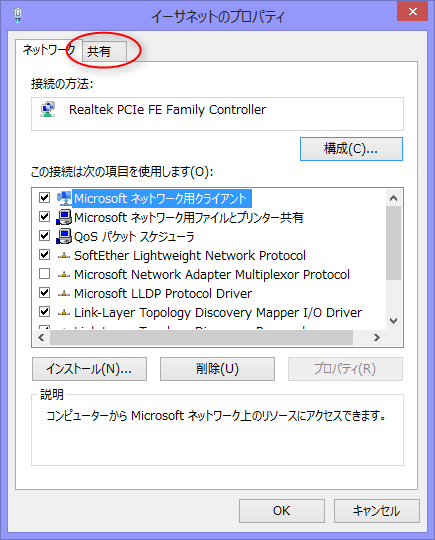The height and width of the screenshot is (540, 435).
Task: Click list scroll down arrow
Action: point(393,321)
